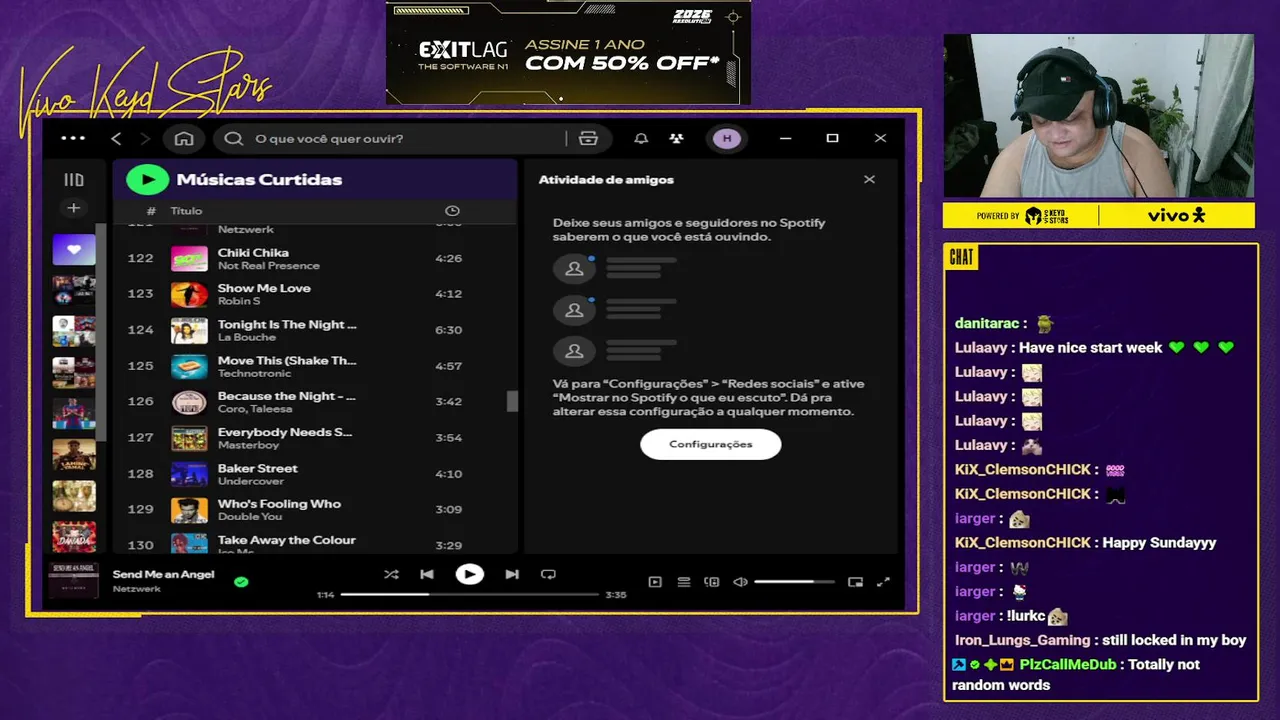Viewport: 1280px width, 720px height.
Task: Open the notifications bell
Action: click(x=641, y=138)
